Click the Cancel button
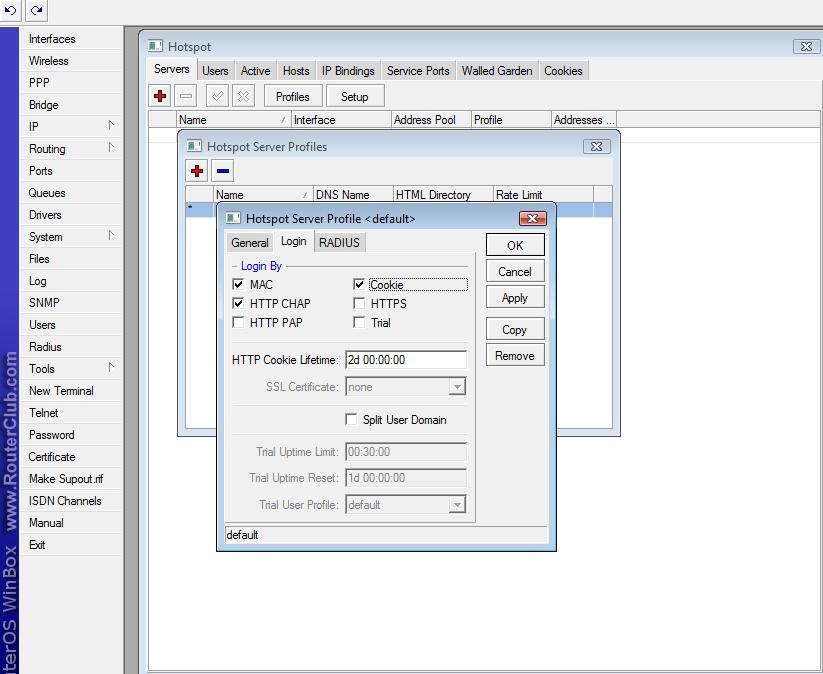This screenshot has width=823, height=674. click(x=515, y=271)
